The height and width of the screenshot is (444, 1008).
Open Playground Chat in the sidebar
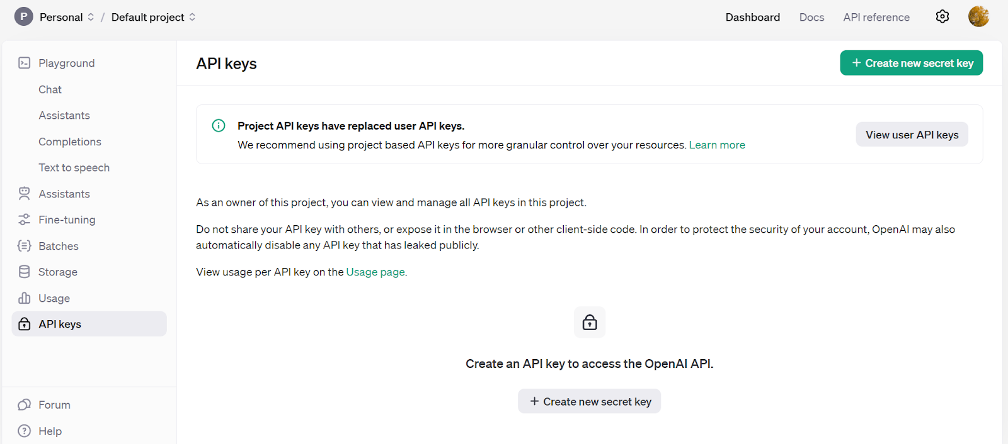[50, 89]
